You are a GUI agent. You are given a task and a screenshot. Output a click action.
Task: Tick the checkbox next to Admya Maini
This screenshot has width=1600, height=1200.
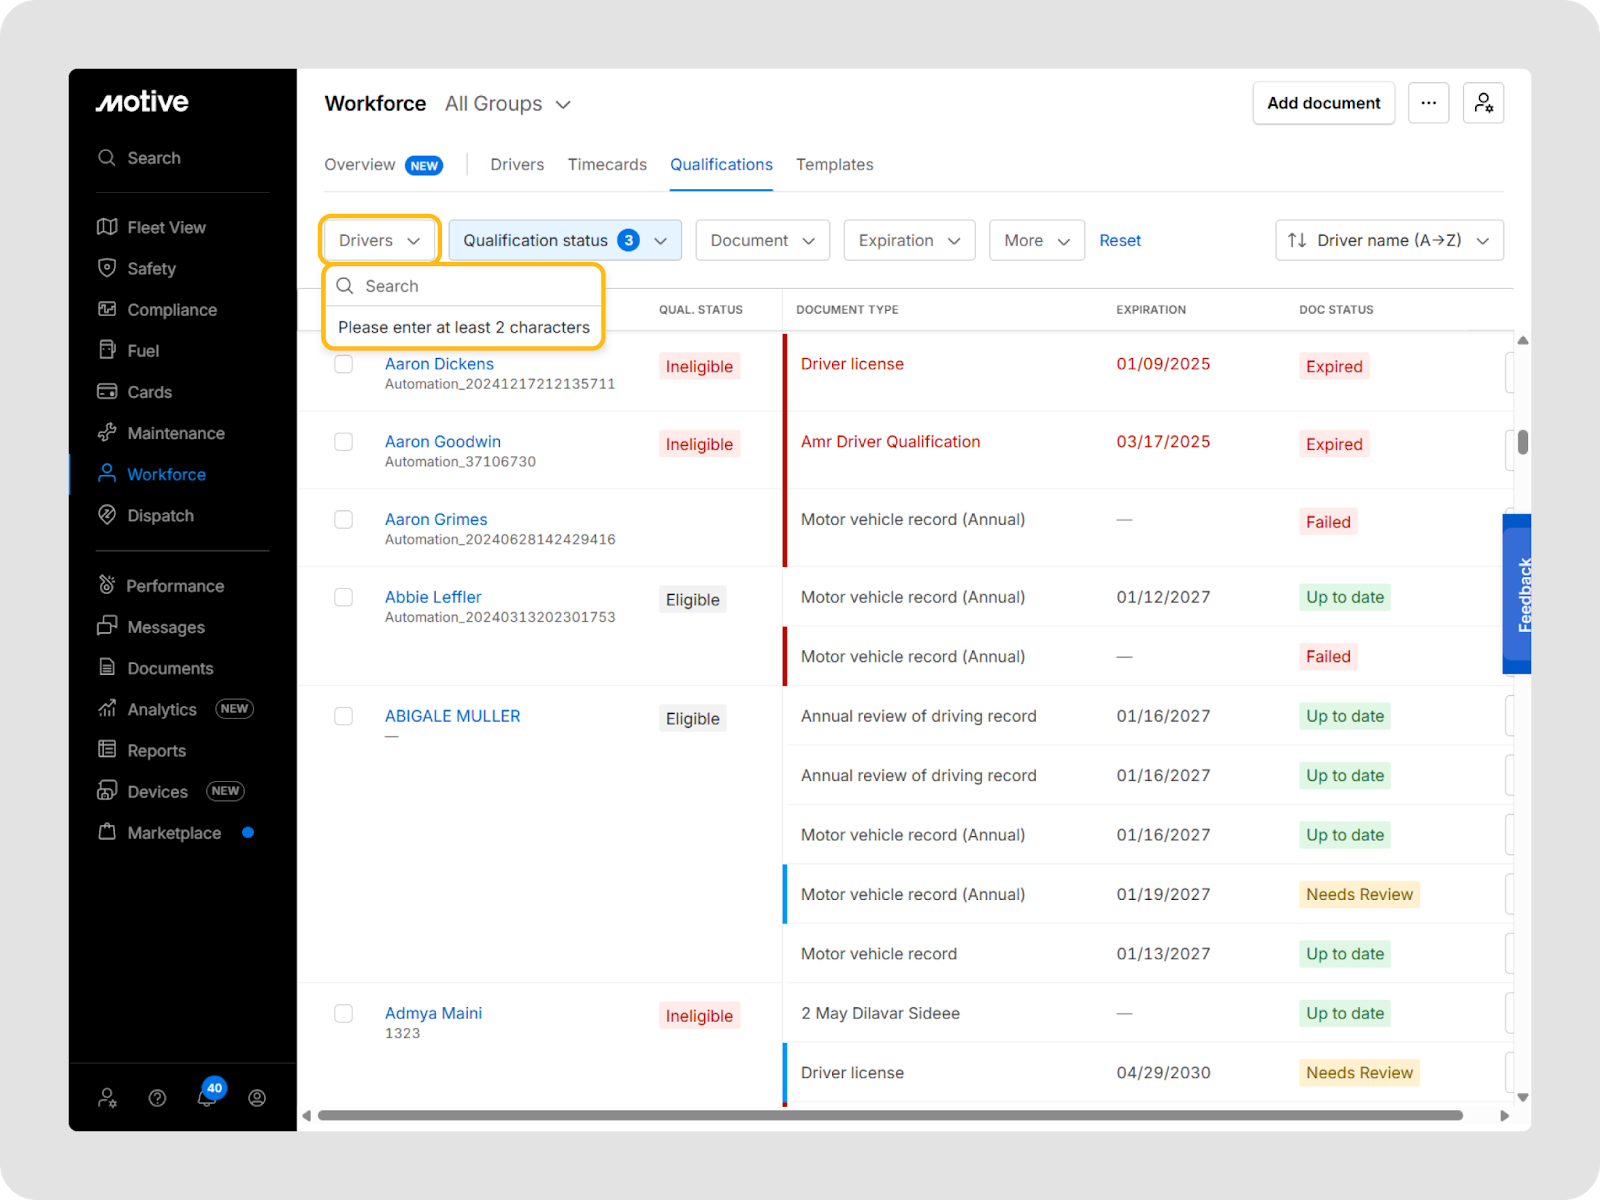343,1013
